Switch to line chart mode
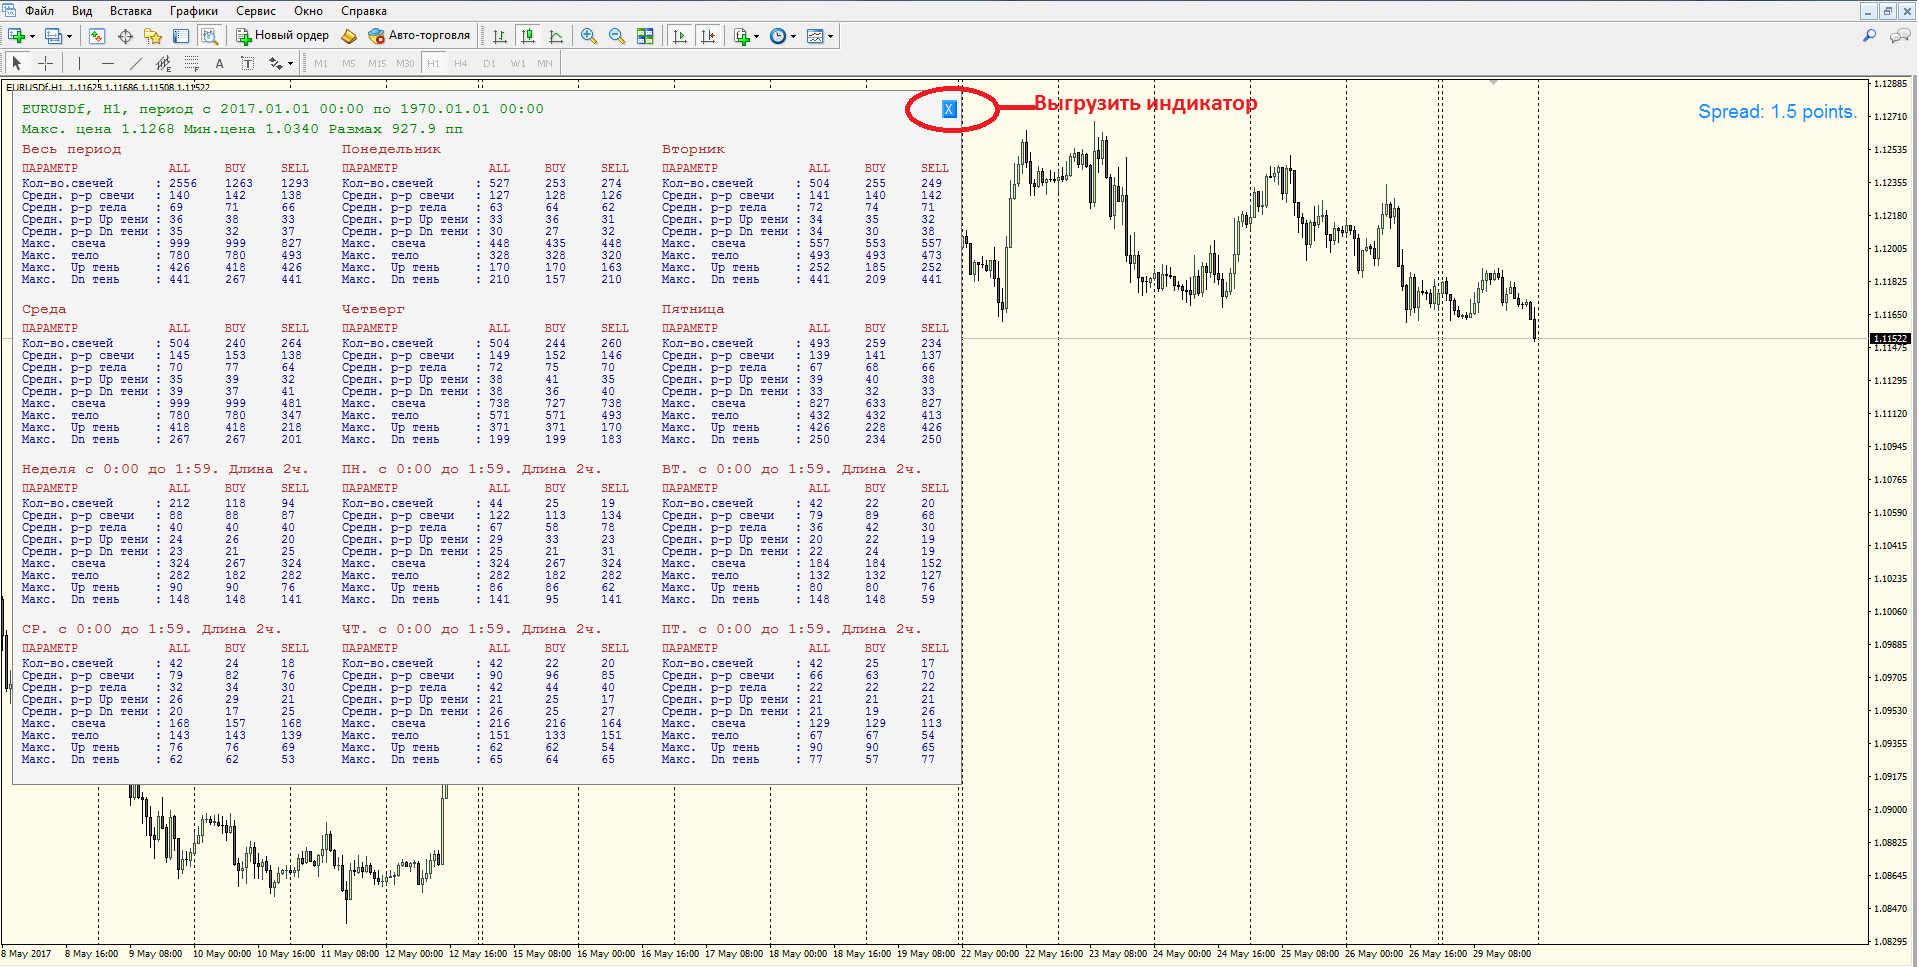Image resolution: width=1919 pixels, height=967 pixels. coord(556,36)
